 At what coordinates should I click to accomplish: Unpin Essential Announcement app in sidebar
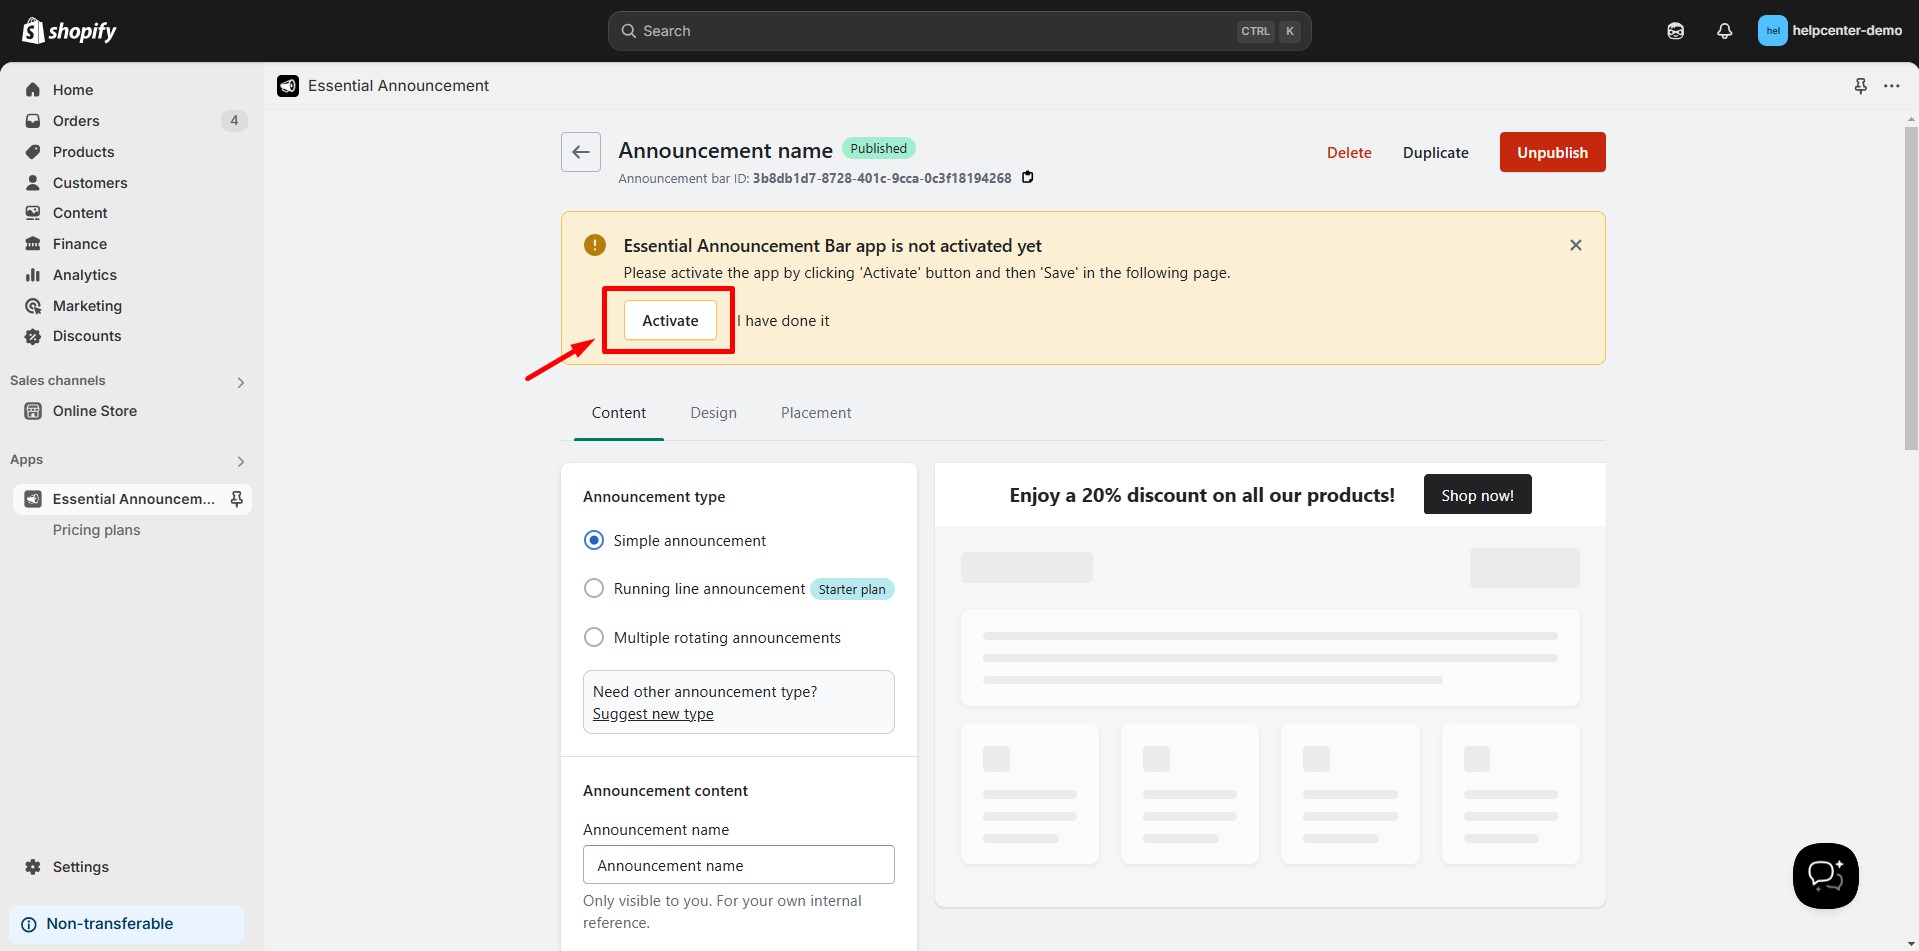point(237,499)
